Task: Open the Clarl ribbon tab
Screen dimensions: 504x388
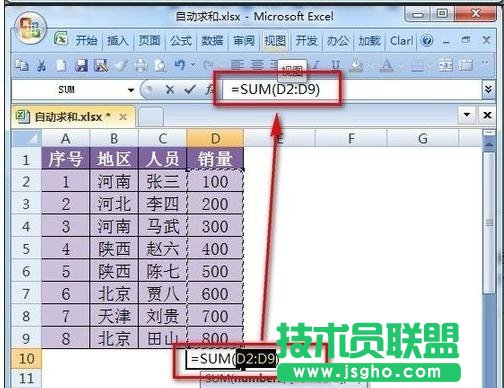Action: pos(401,41)
